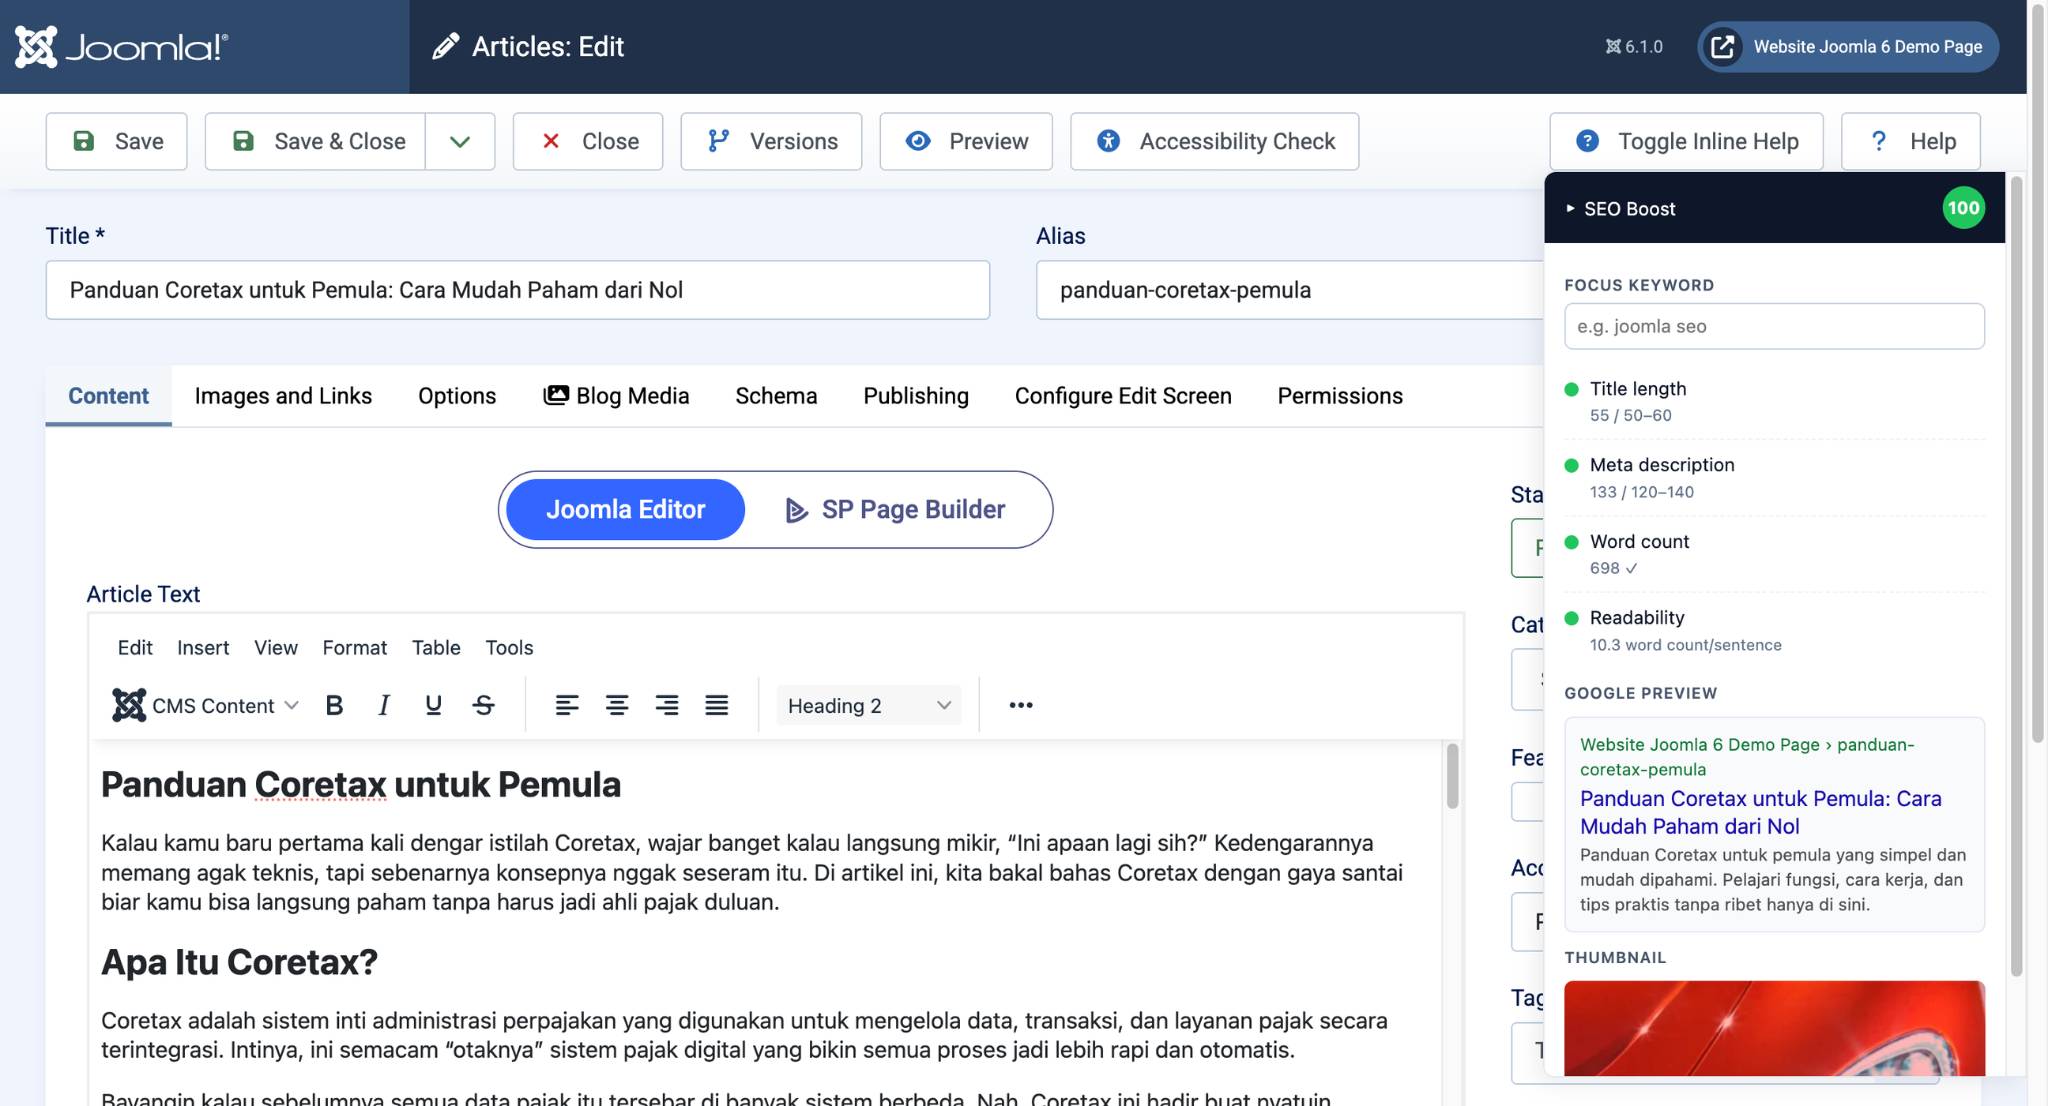2048x1106 pixels.
Task: Click into the Title input field
Action: [x=518, y=290]
